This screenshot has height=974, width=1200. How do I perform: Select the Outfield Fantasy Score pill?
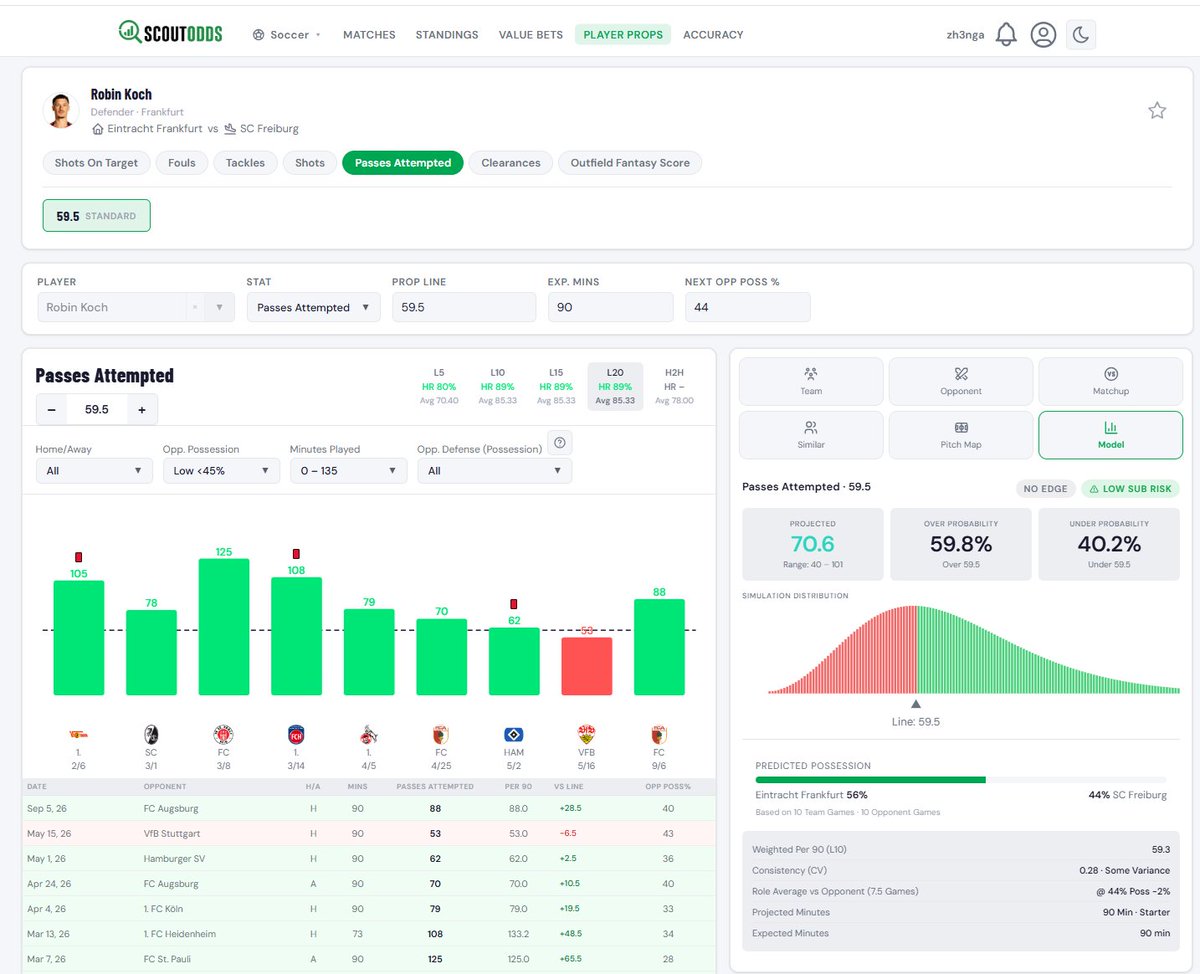point(630,163)
